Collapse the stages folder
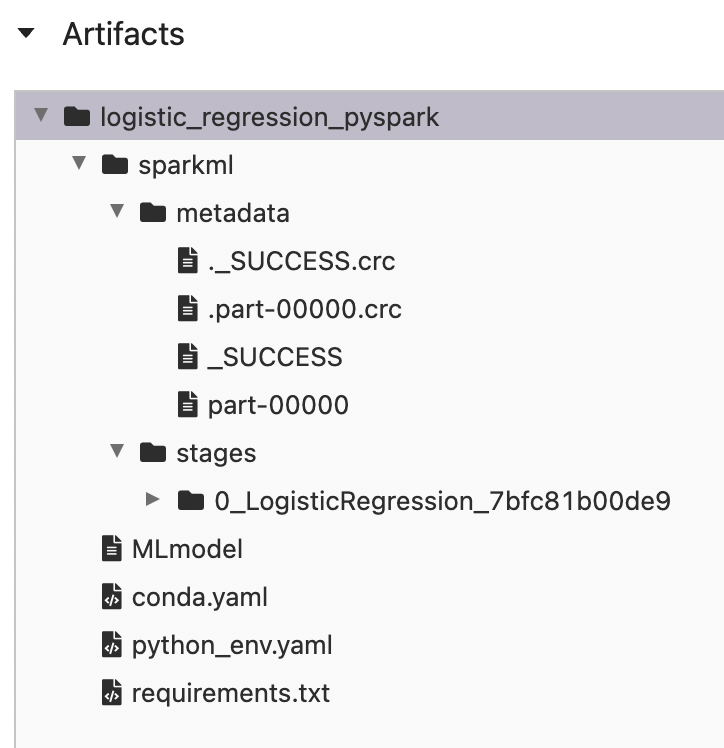This screenshot has height=748, width=724. pyautogui.click(x=118, y=452)
